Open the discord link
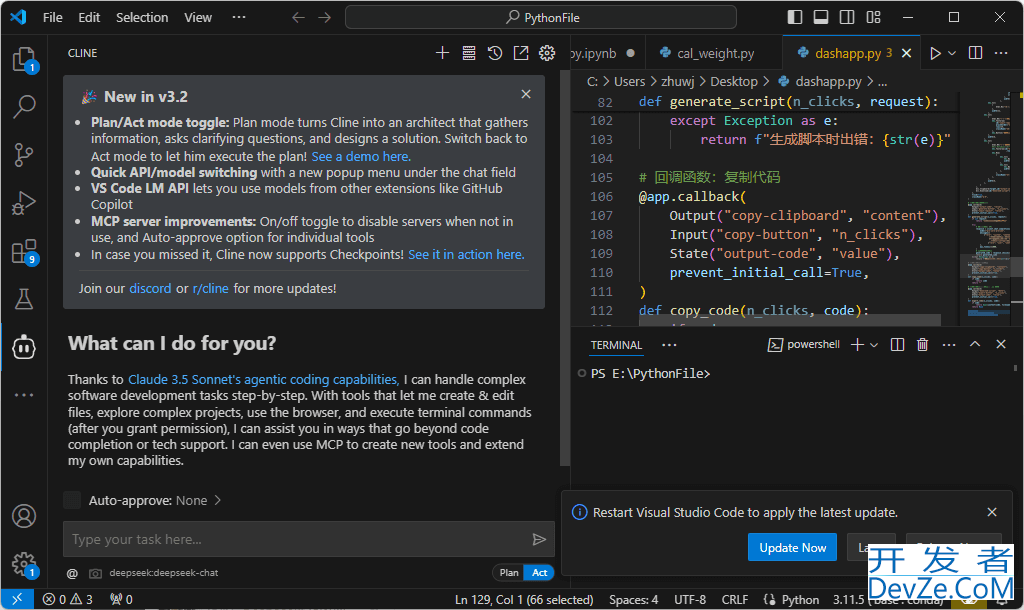This screenshot has height=610, width=1024. click(x=150, y=288)
